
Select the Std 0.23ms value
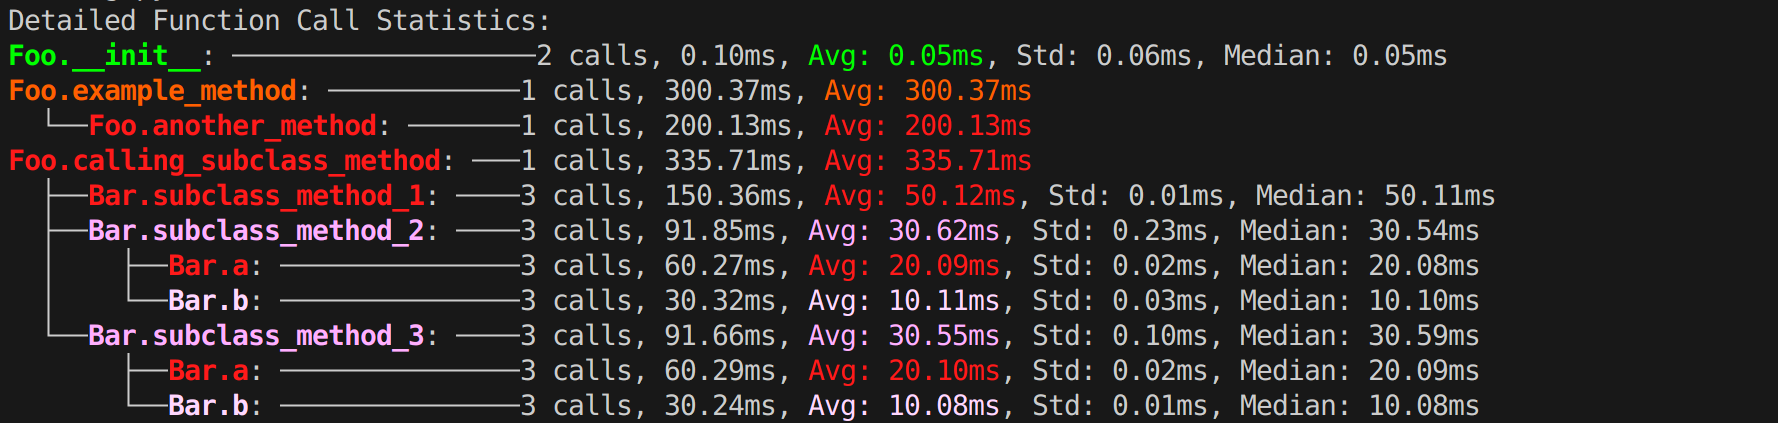pos(1160,231)
